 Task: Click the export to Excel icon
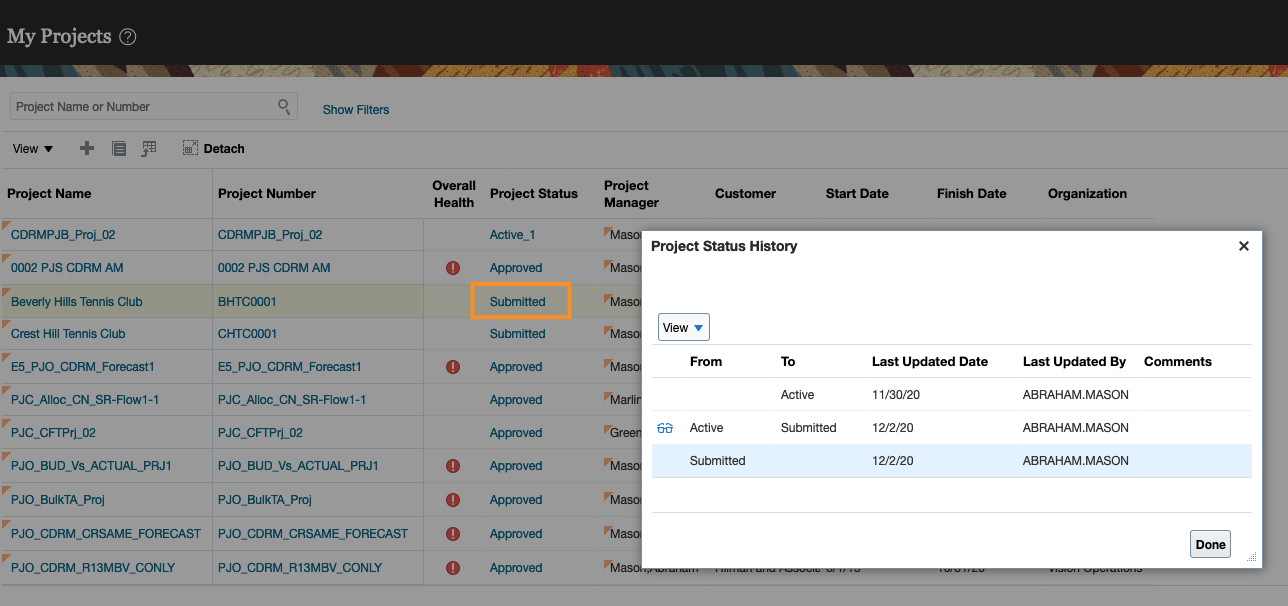[x=149, y=149]
